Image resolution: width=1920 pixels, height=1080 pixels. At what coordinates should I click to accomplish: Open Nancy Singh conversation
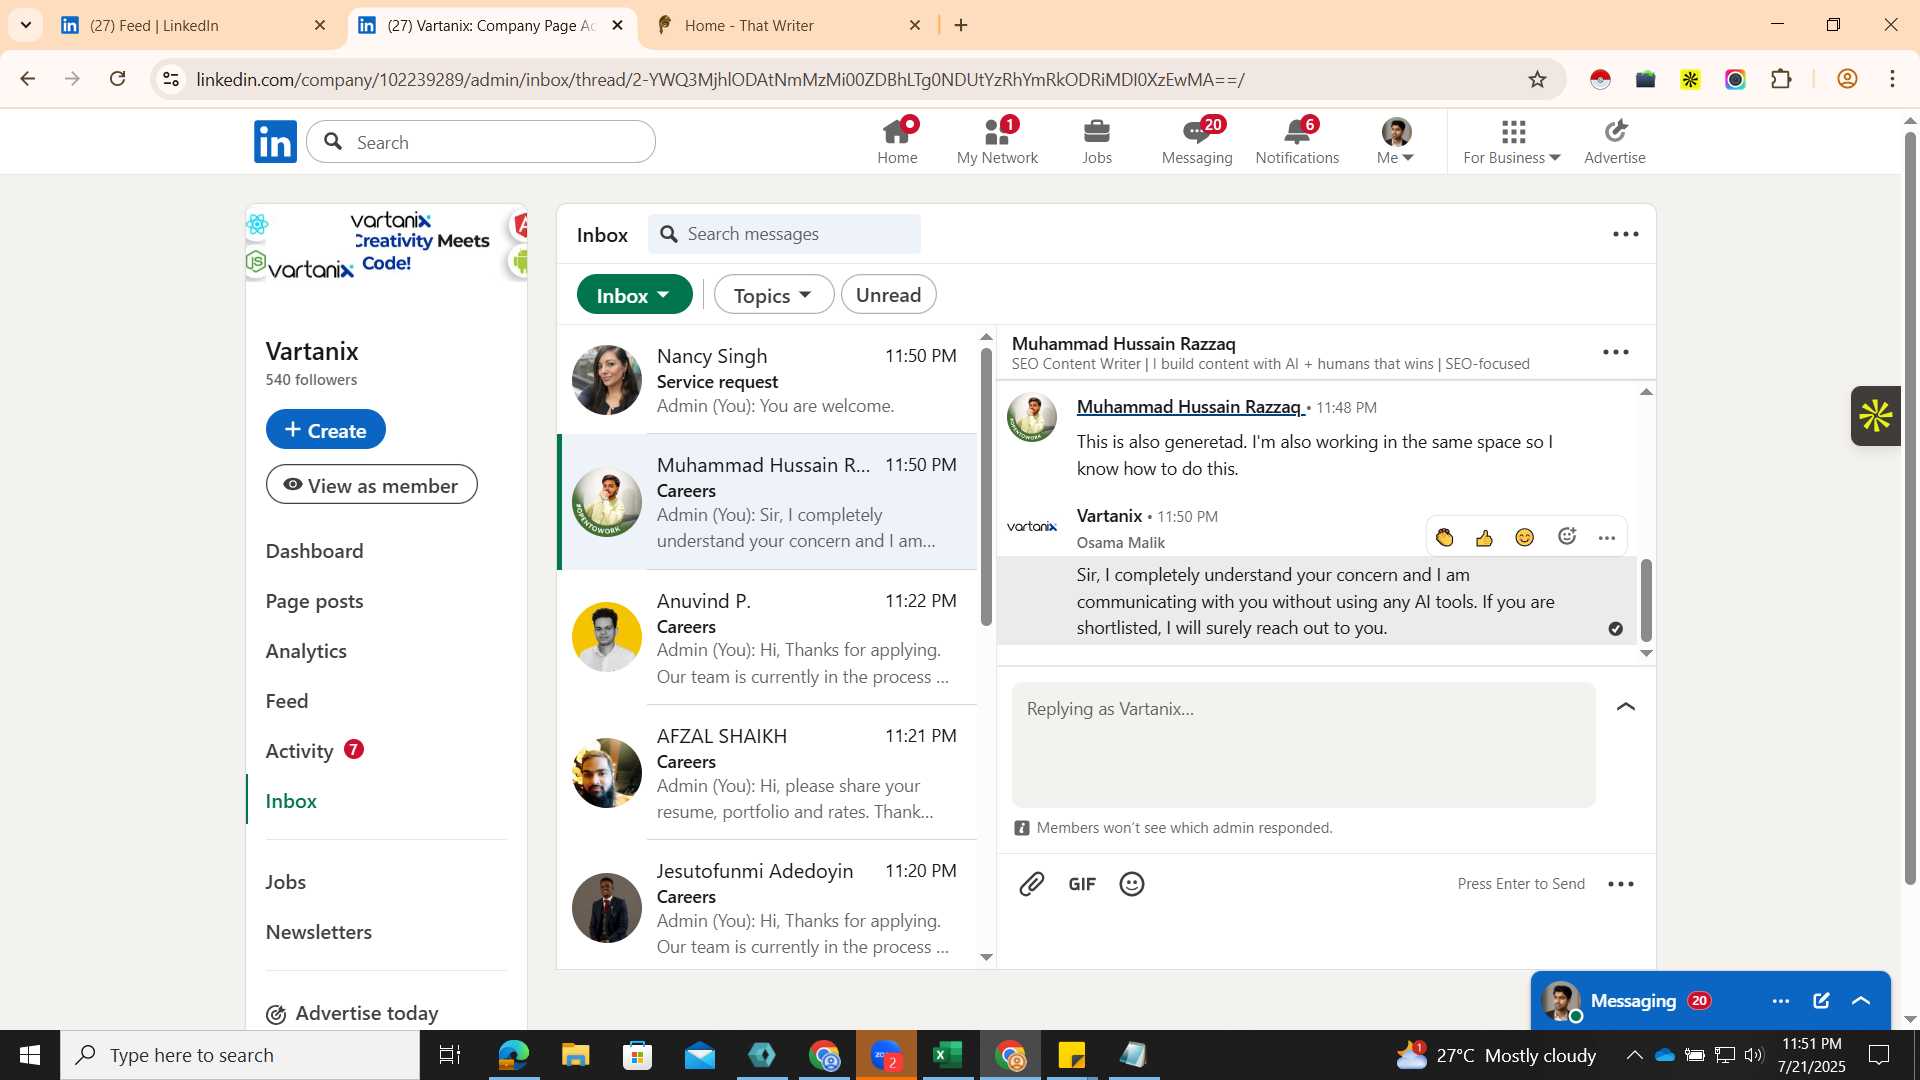coord(767,381)
